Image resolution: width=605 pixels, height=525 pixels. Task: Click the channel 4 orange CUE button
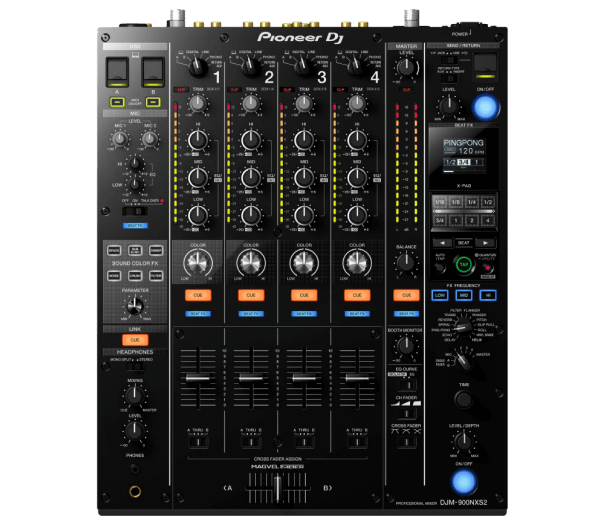pyautogui.click(x=357, y=295)
